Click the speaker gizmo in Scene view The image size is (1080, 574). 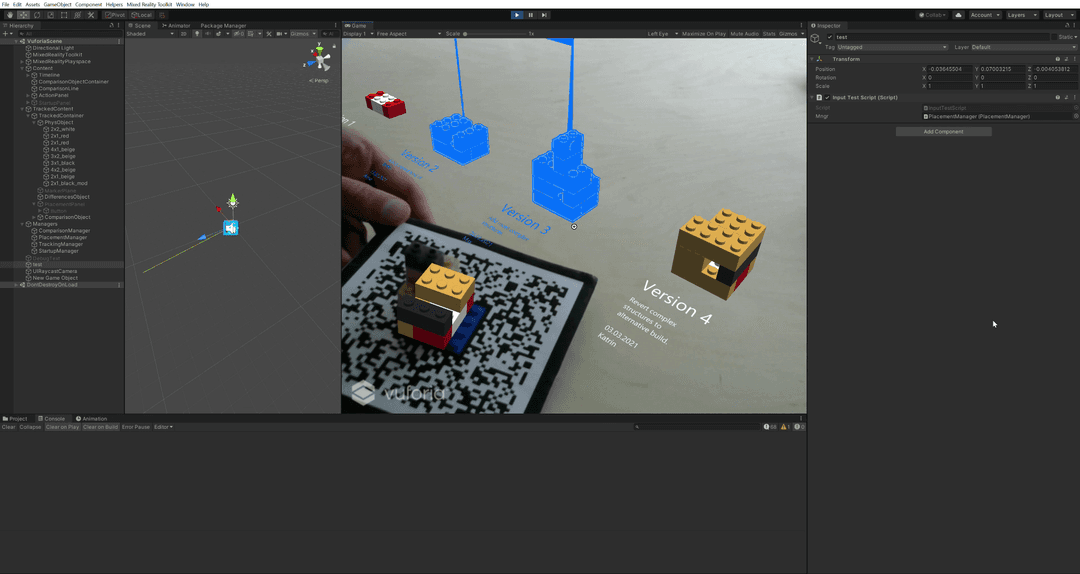coord(231,227)
